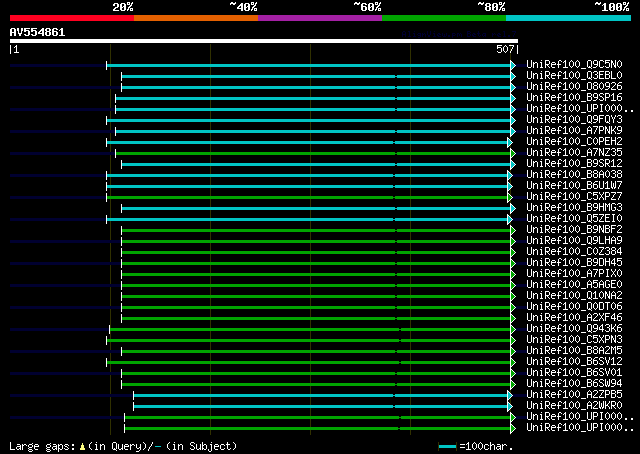The height and width of the screenshot is (454, 640).
Task: Click the arrowhead ending the UniRef100_Q9C5N0 alignment
Action: [513, 65]
